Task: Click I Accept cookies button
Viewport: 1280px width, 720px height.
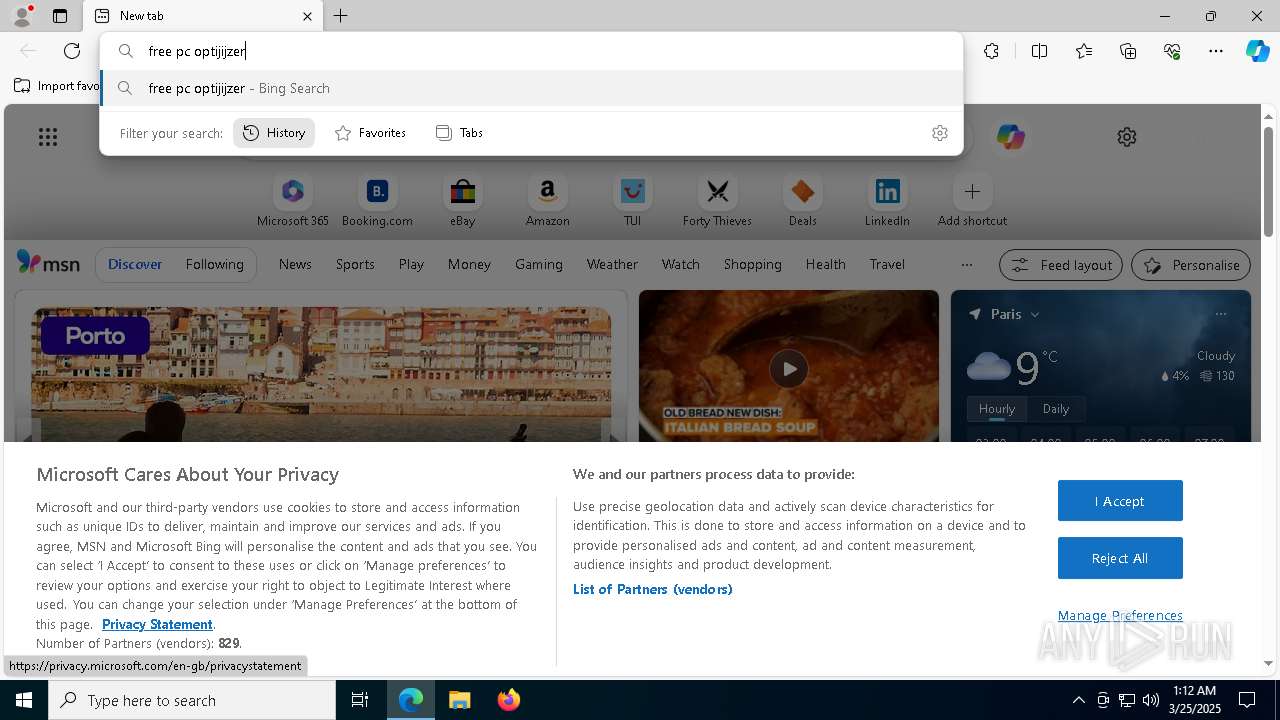Action: (1120, 501)
